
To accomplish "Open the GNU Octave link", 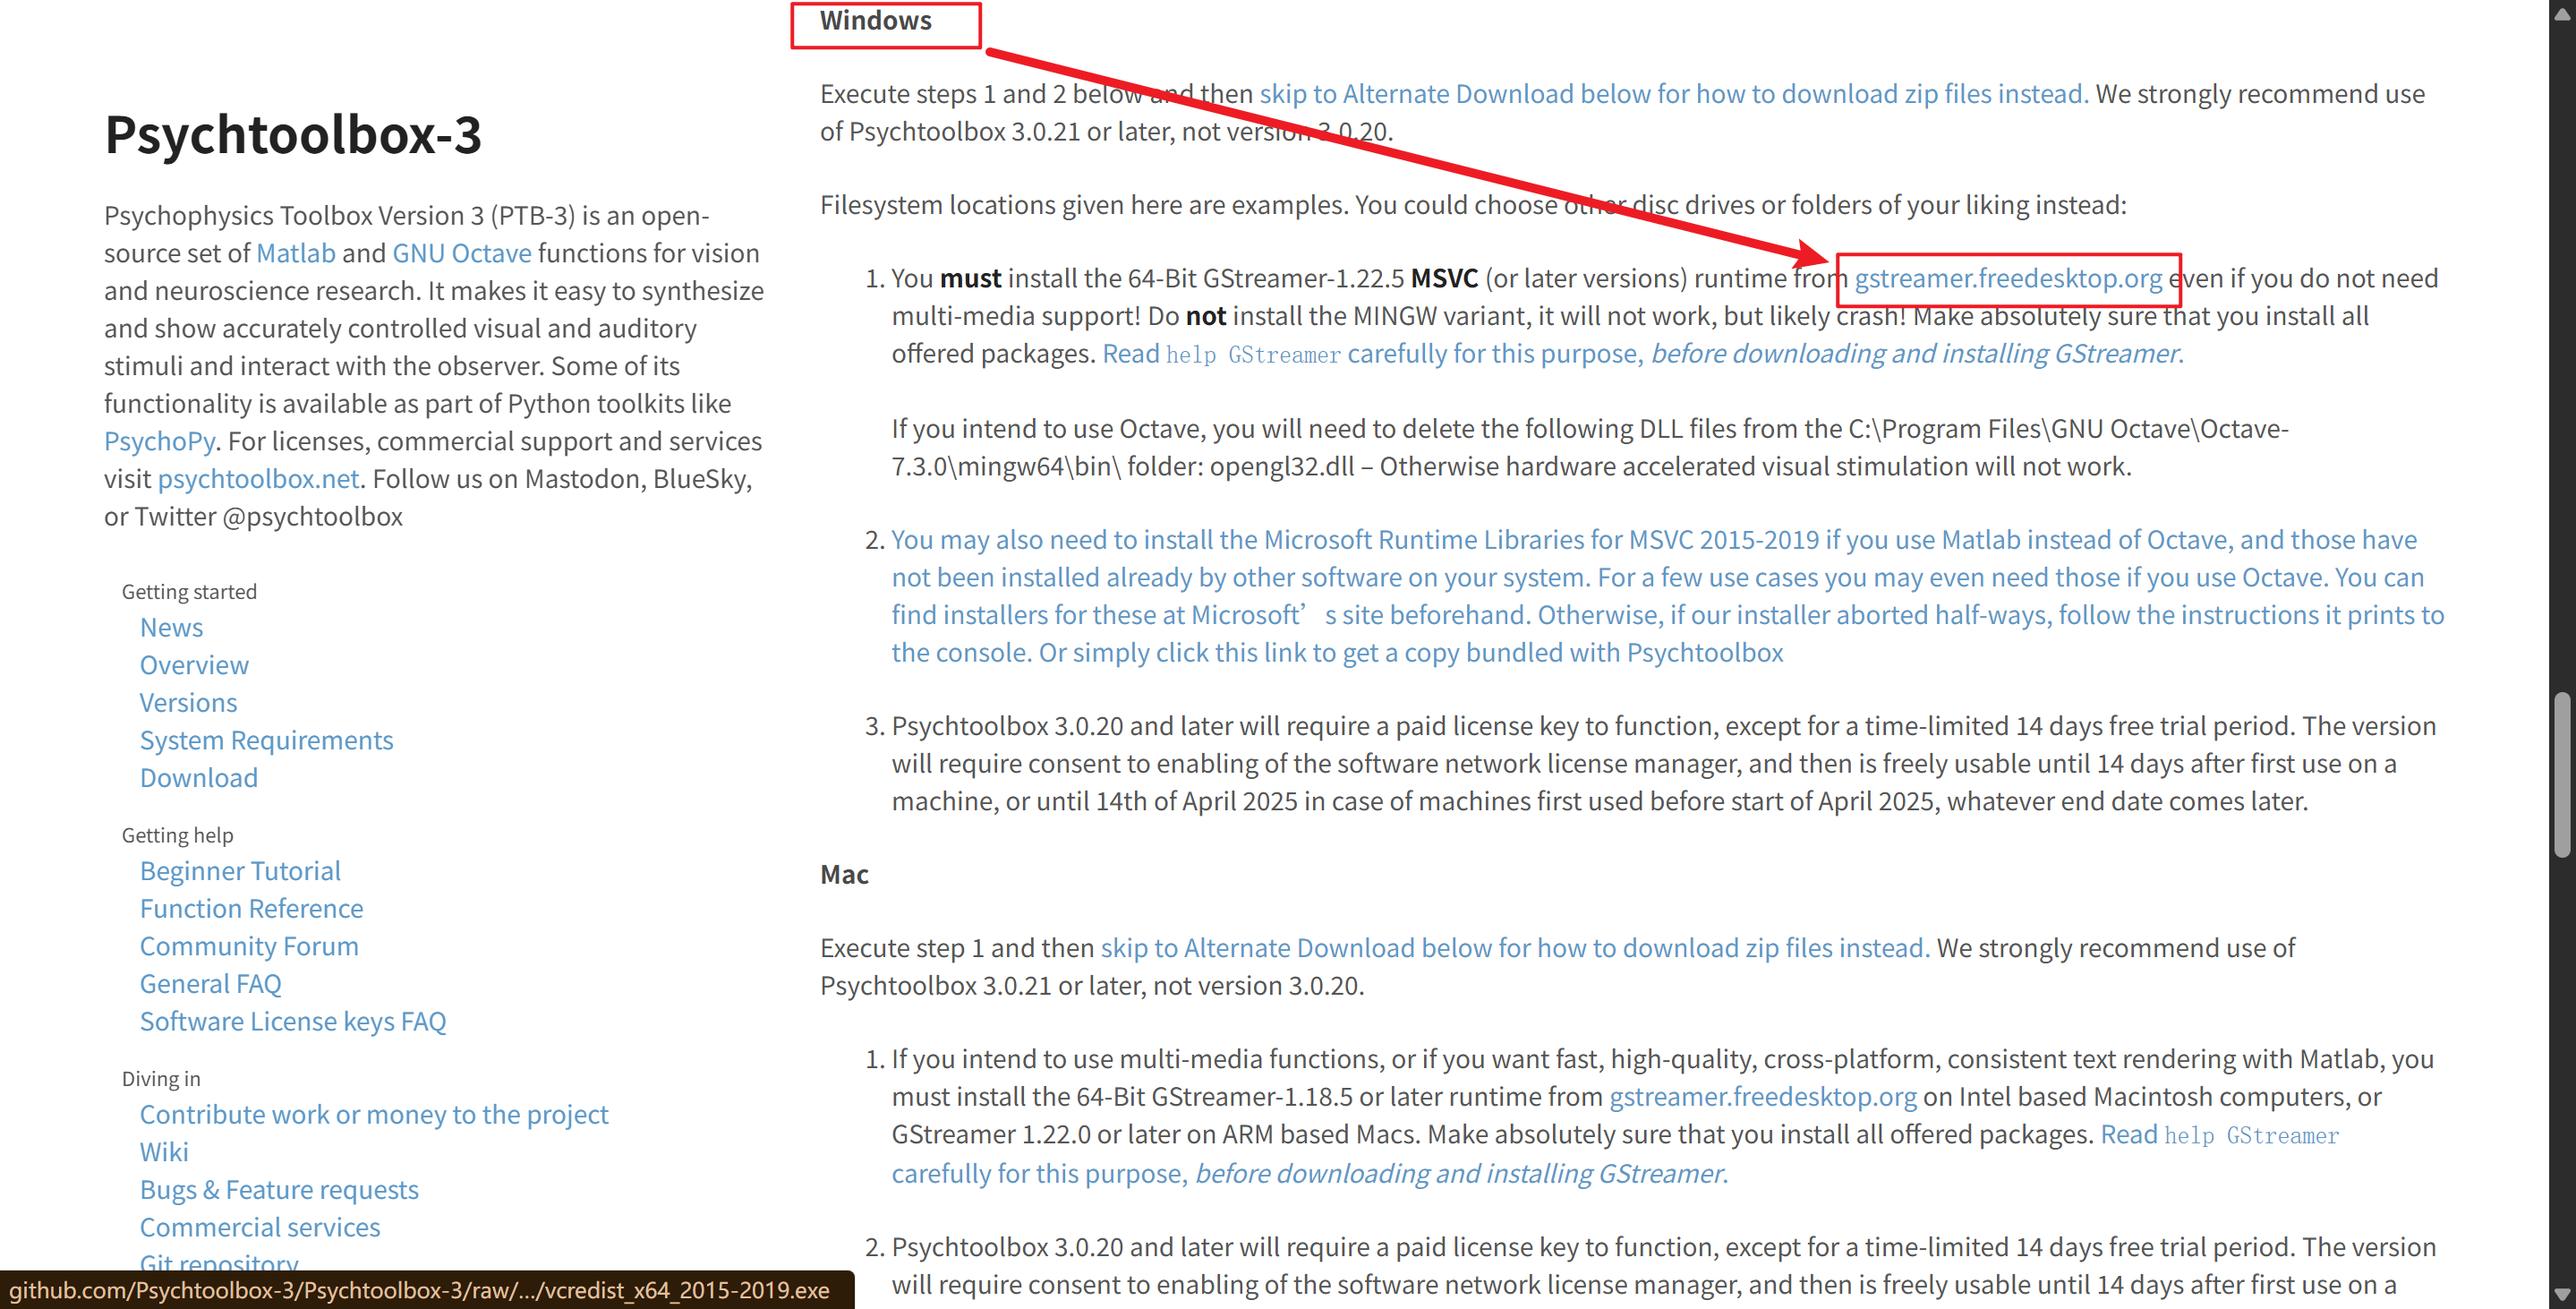I will [x=461, y=253].
